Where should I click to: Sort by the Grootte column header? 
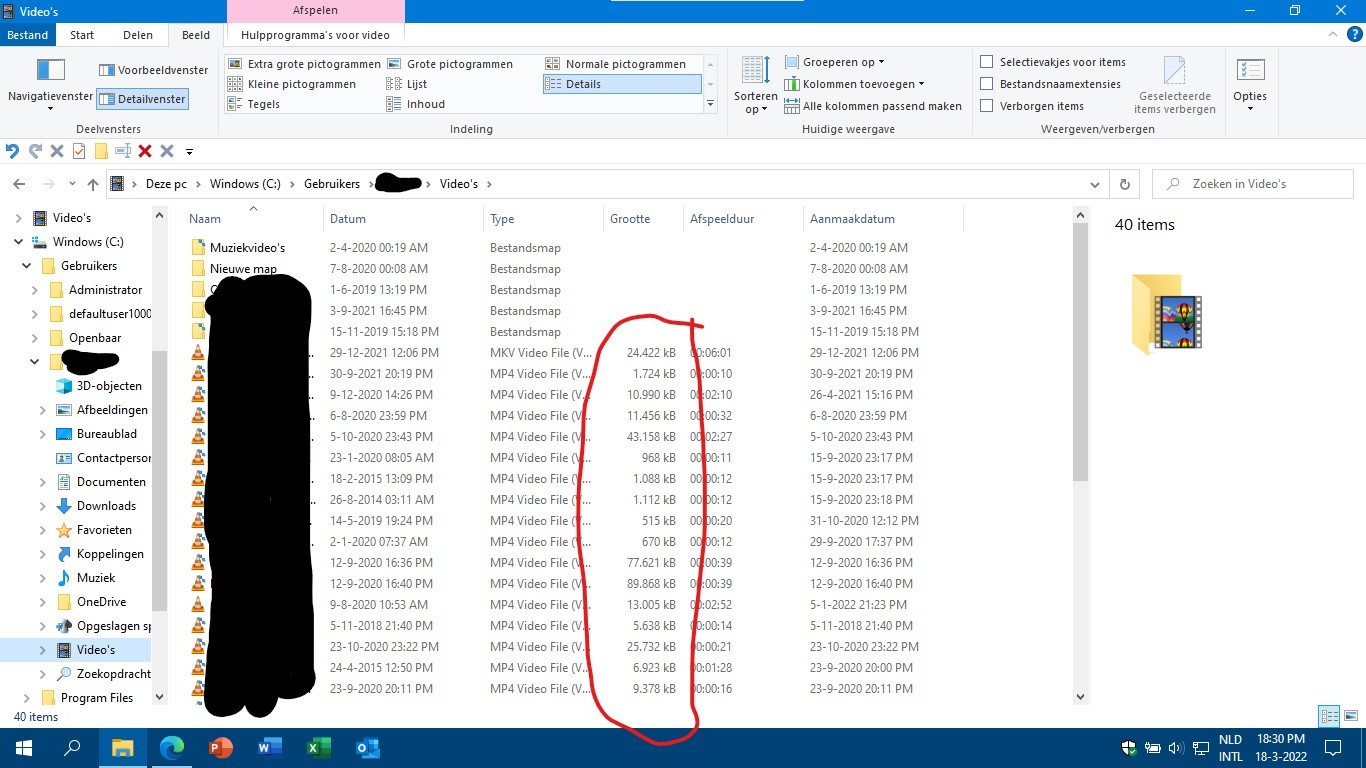(642, 218)
